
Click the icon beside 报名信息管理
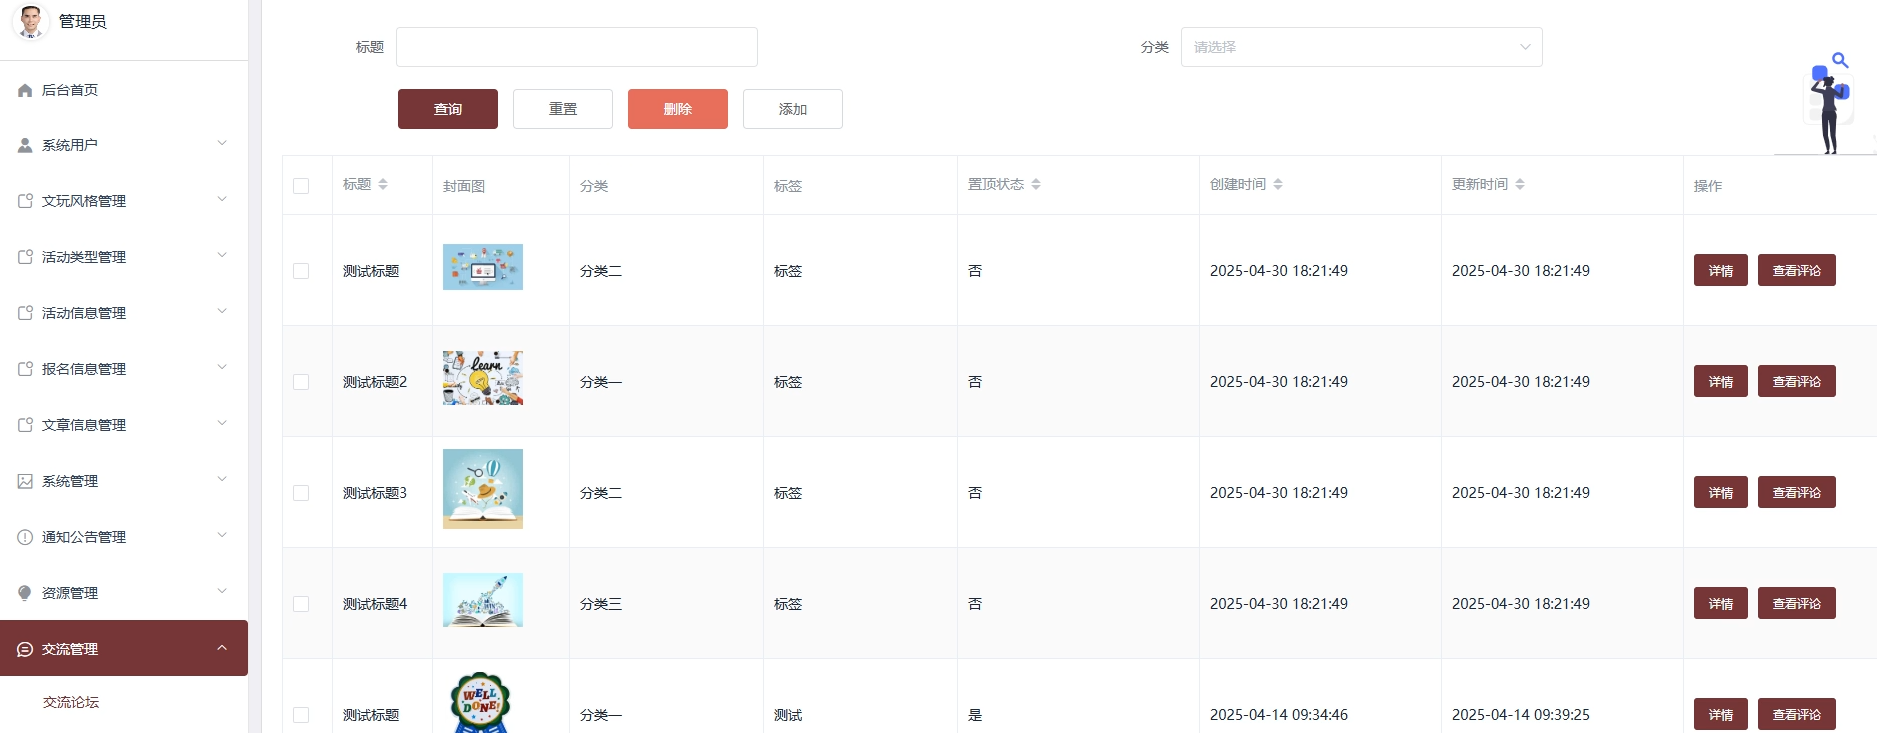25,369
